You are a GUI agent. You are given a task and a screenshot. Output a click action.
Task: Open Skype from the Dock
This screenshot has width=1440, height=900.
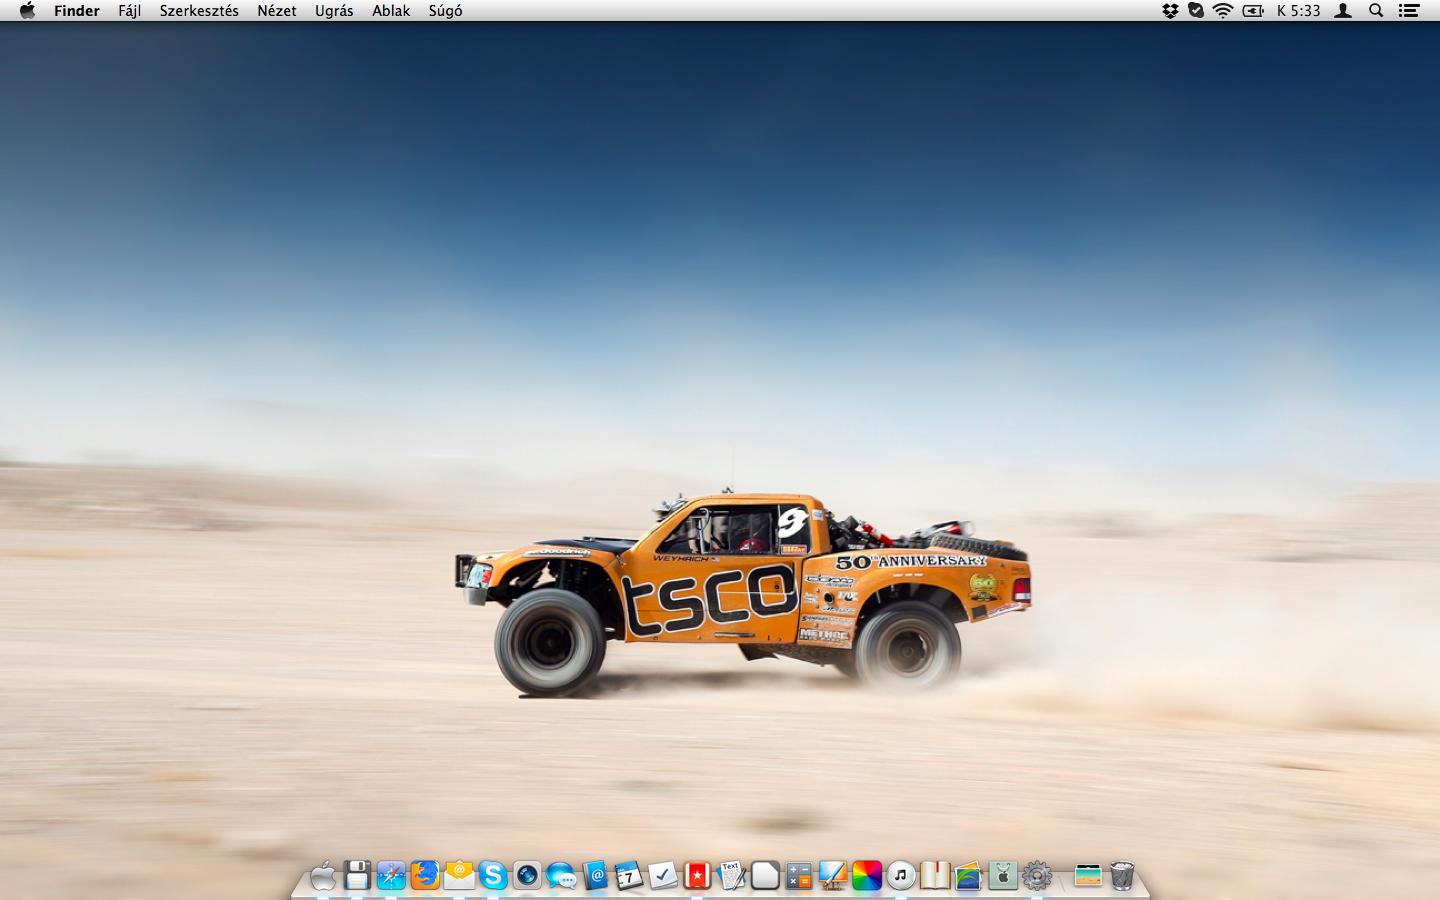click(493, 876)
